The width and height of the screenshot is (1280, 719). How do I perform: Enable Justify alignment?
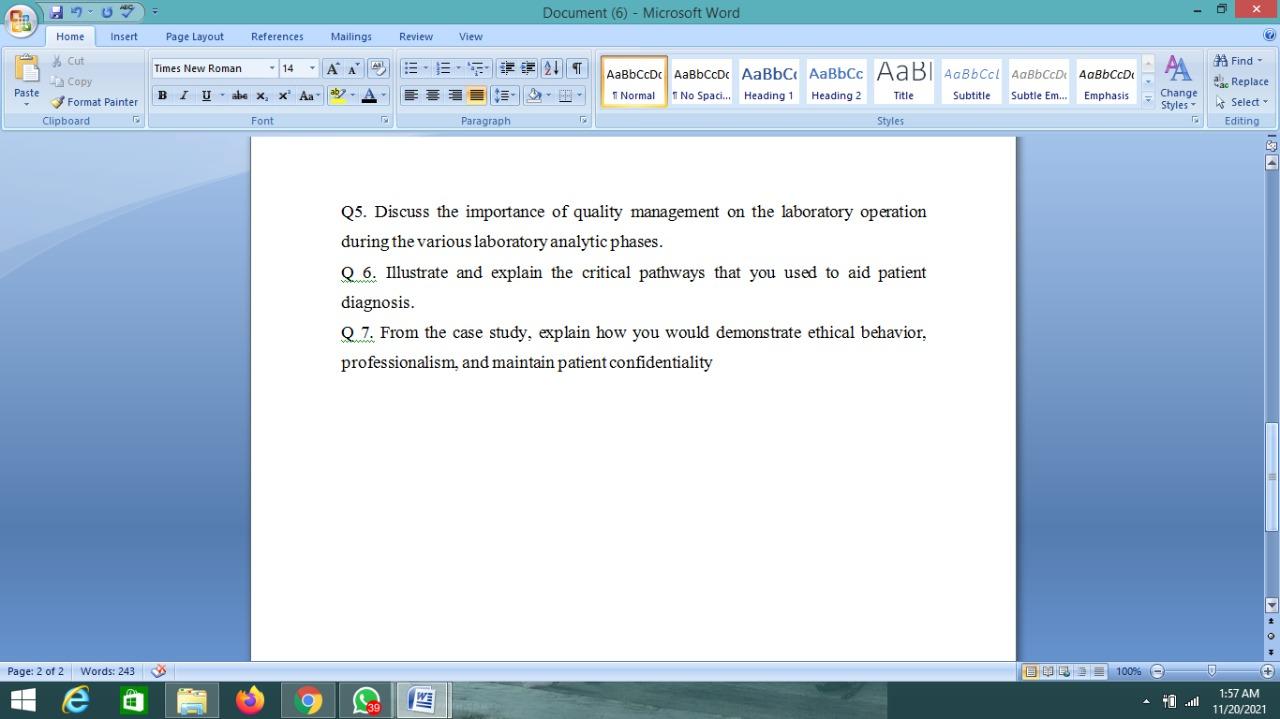click(475, 95)
